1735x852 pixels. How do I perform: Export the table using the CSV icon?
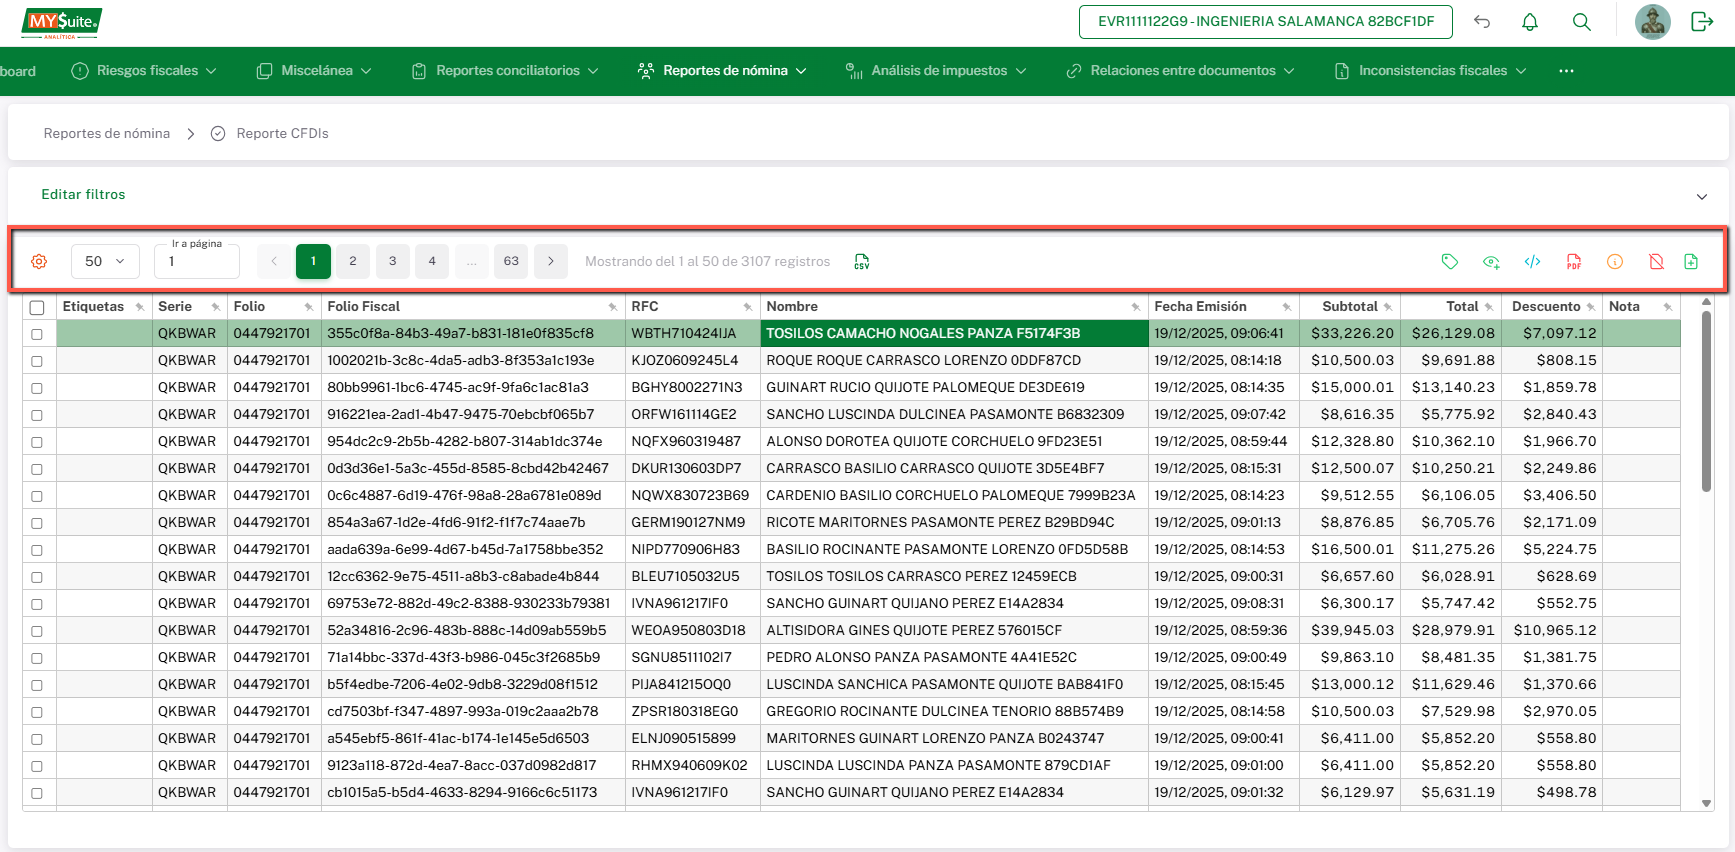click(862, 262)
